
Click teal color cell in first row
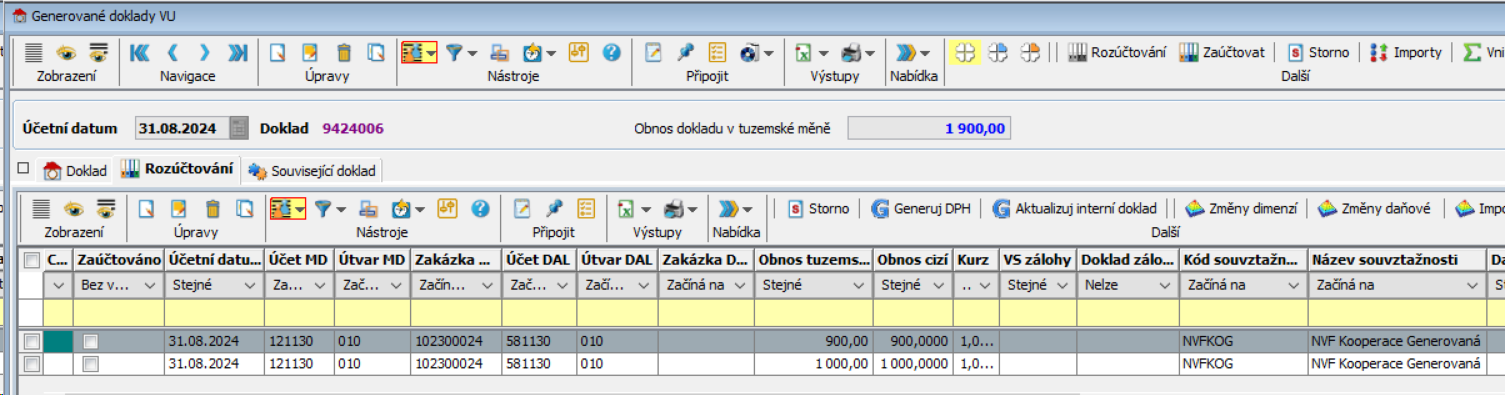[x=58, y=341]
